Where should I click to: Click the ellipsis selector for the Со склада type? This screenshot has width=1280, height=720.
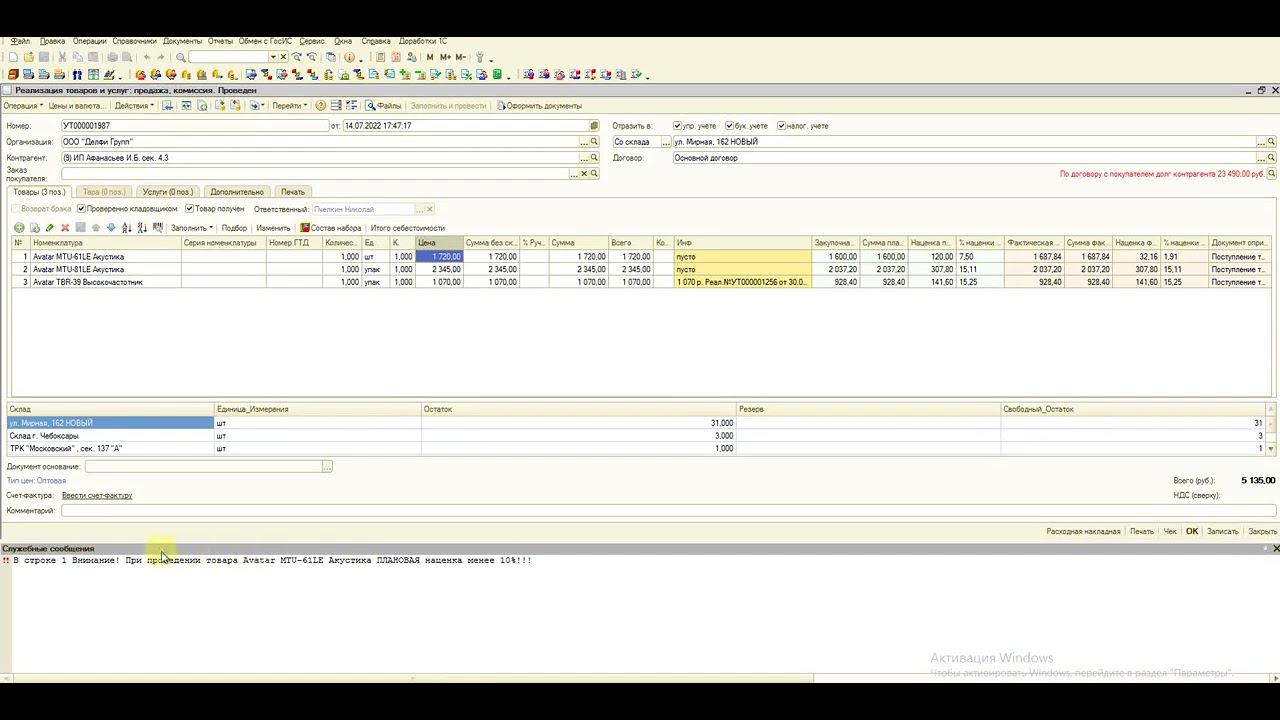pos(666,142)
